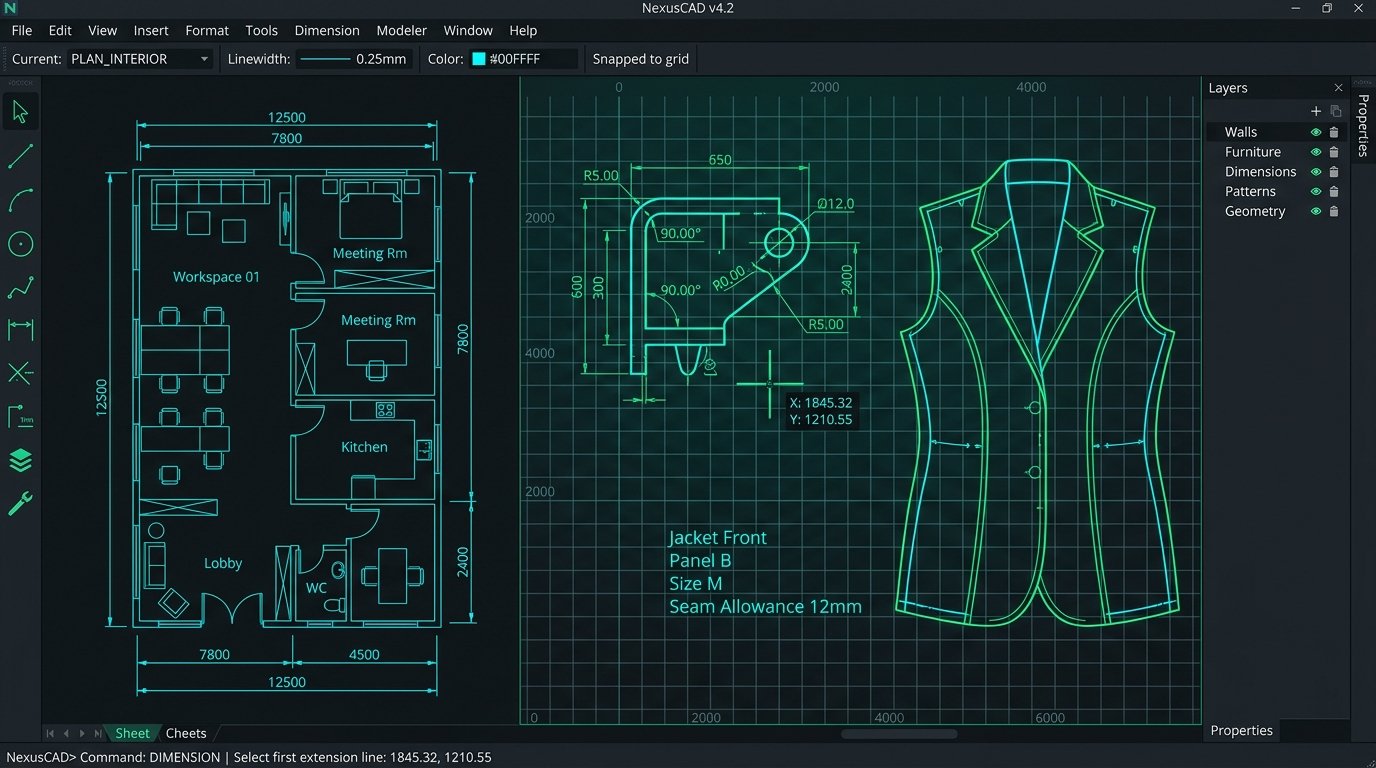Screen dimensions: 1376x768
Task: Delete the Walls layer
Action: [x=1334, y=132]
